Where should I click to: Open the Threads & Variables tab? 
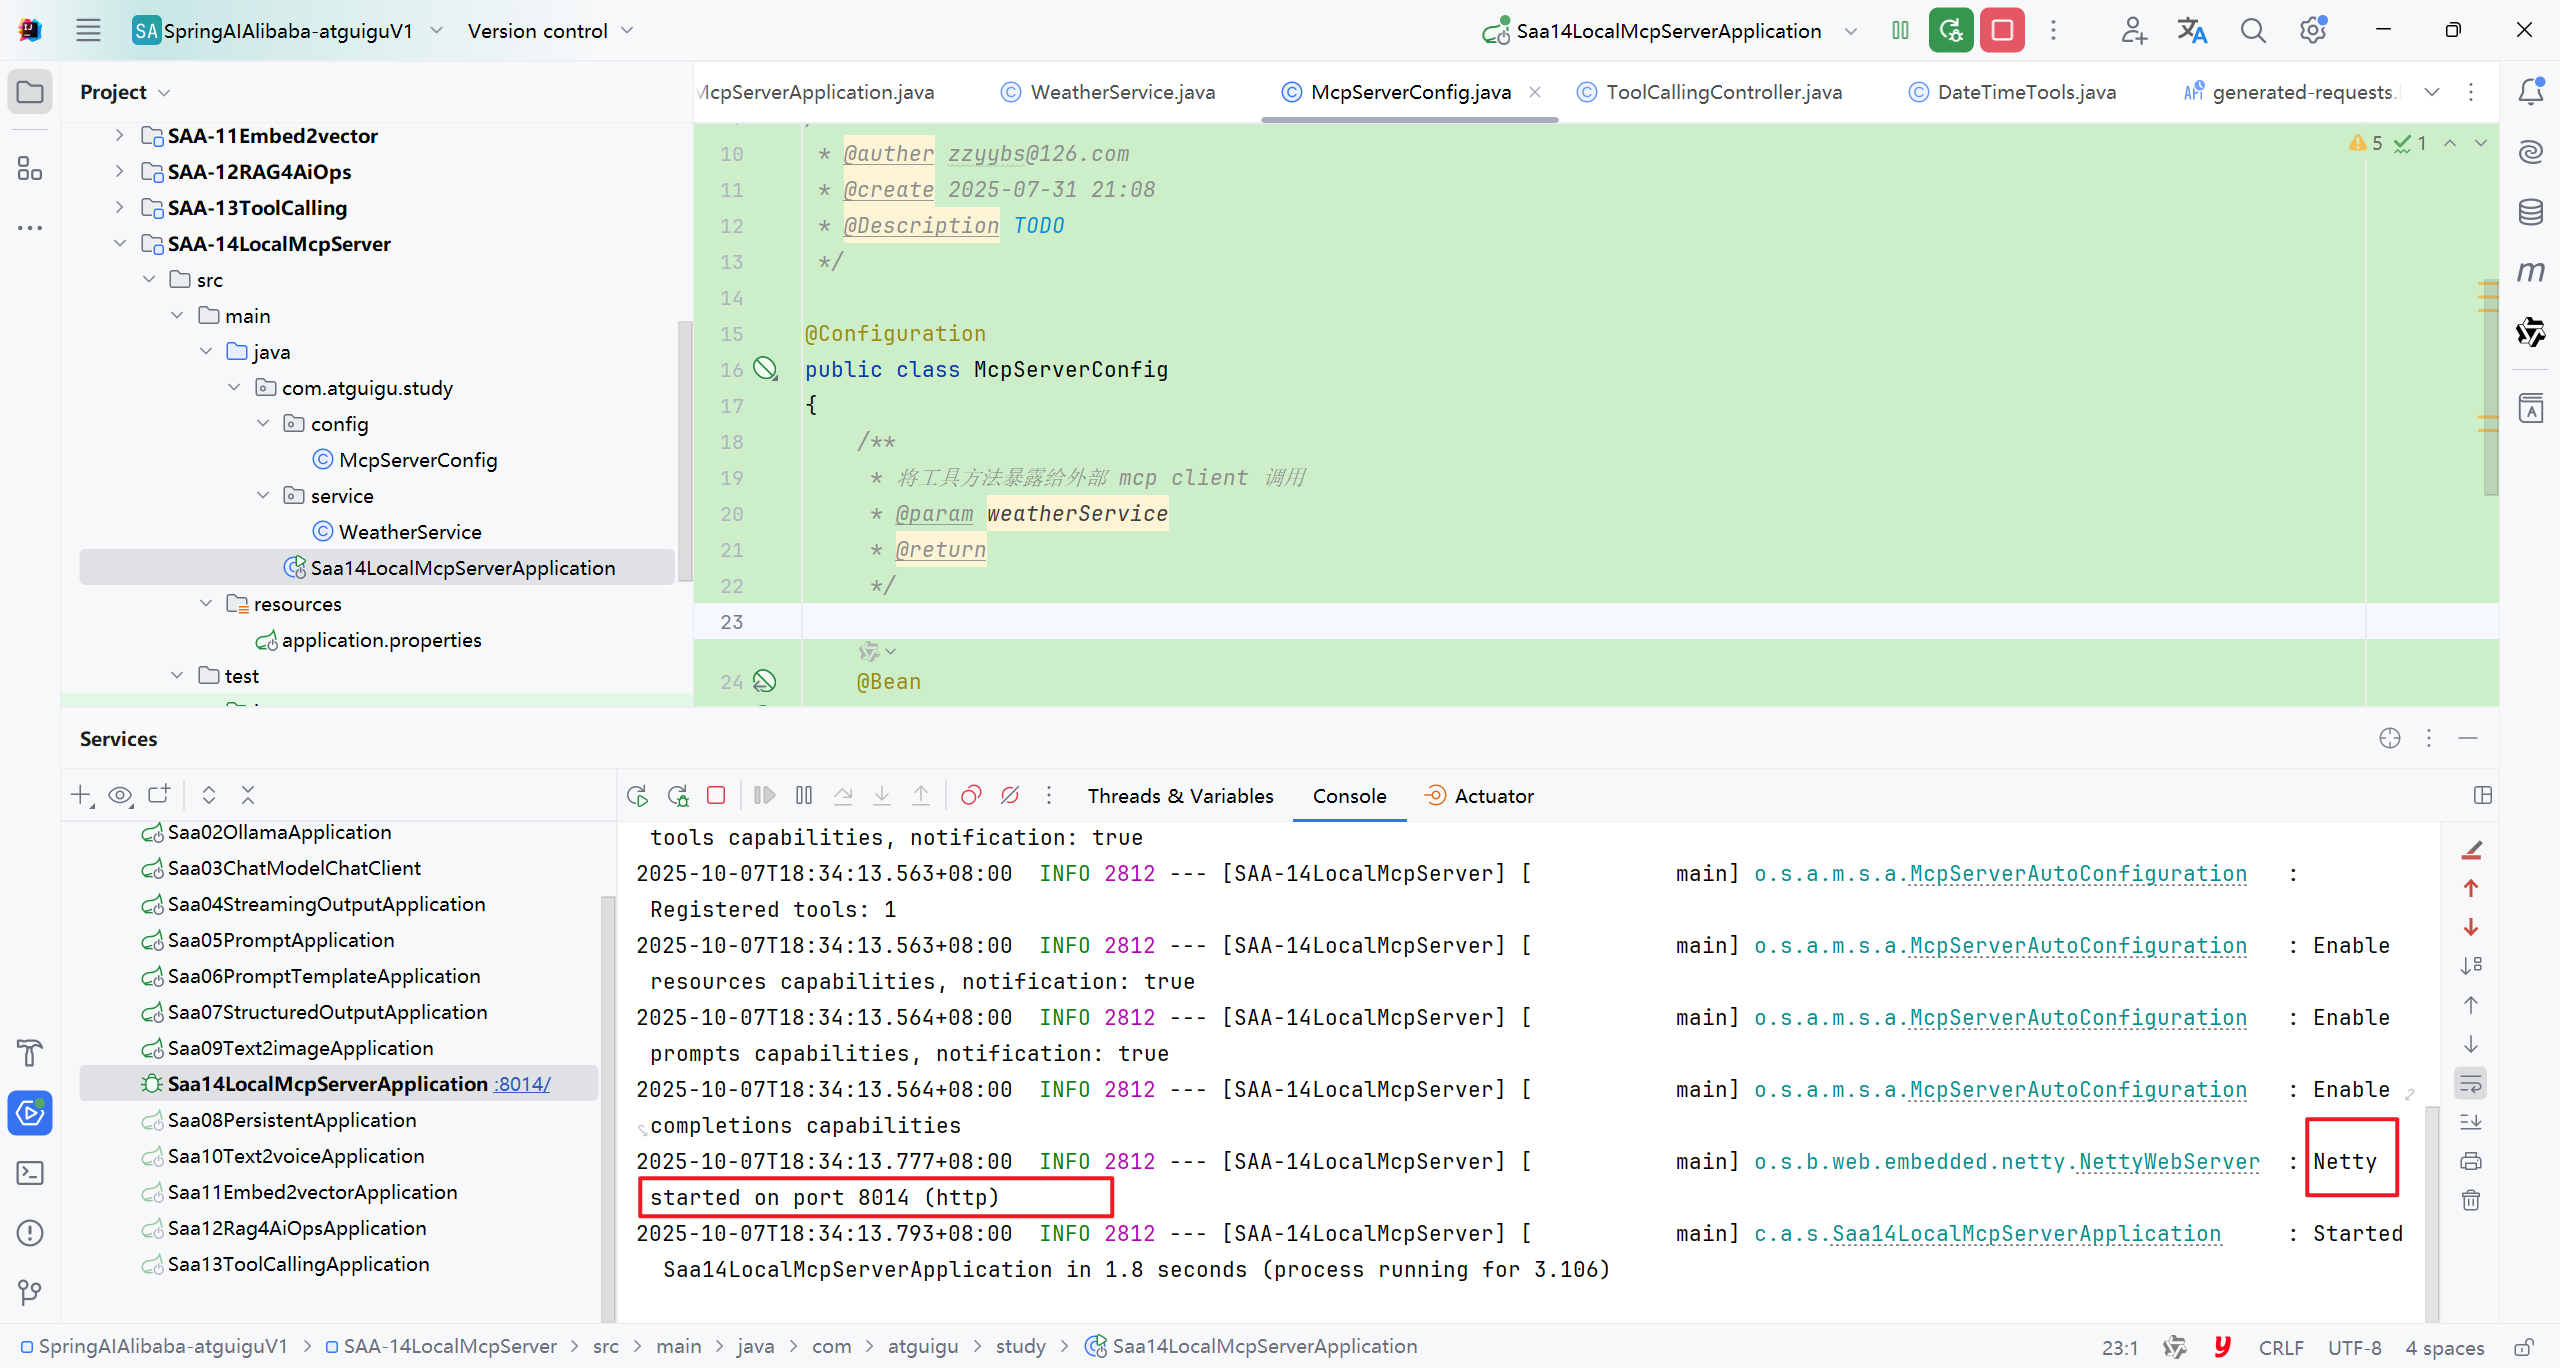(1180, 796)
